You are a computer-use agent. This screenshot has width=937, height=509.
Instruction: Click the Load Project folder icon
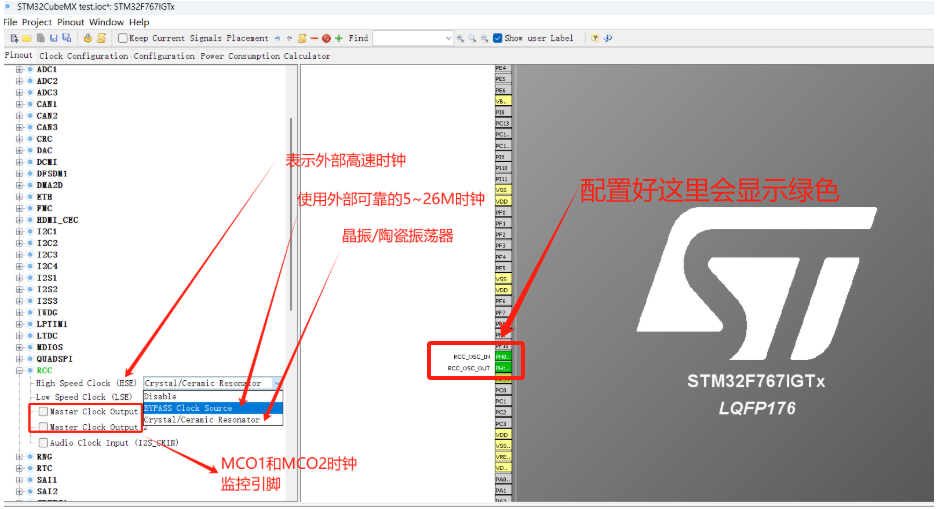tap(27, 38)
